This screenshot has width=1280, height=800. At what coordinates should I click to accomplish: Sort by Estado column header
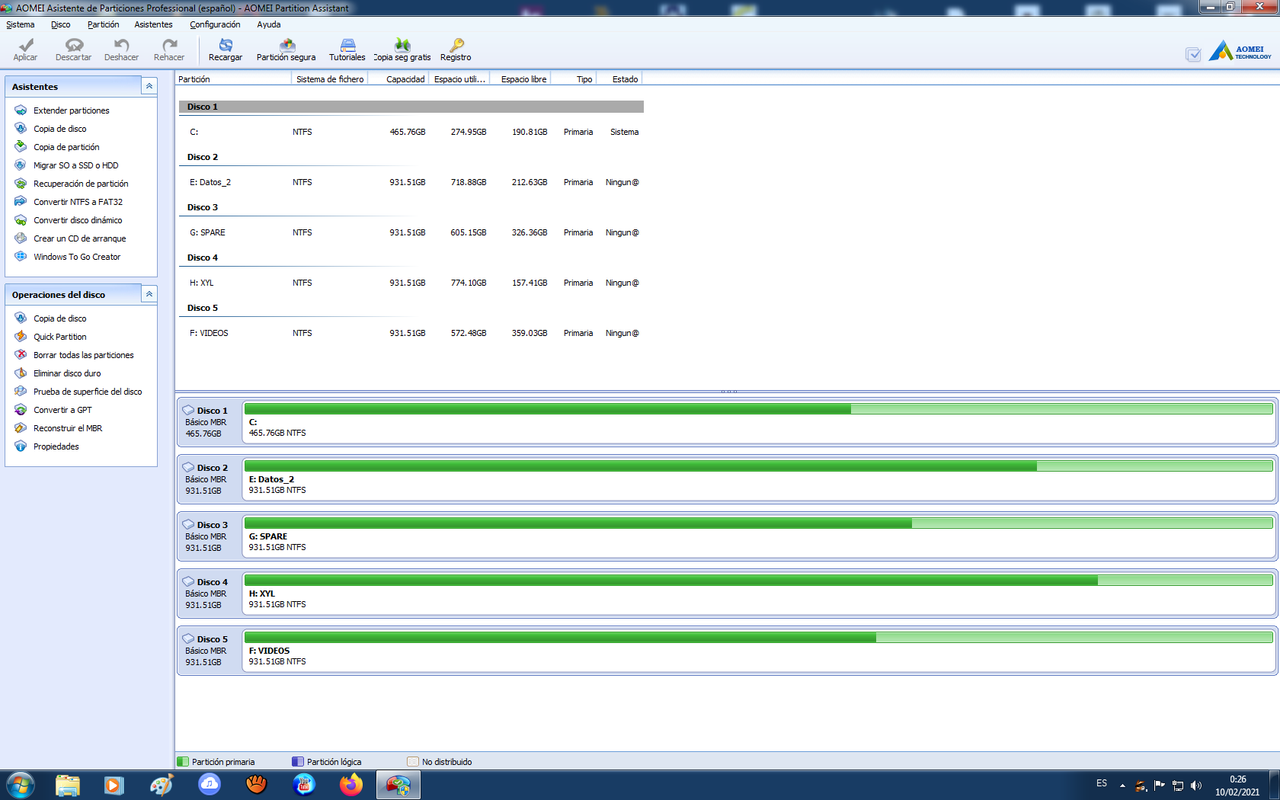(620, 79)
